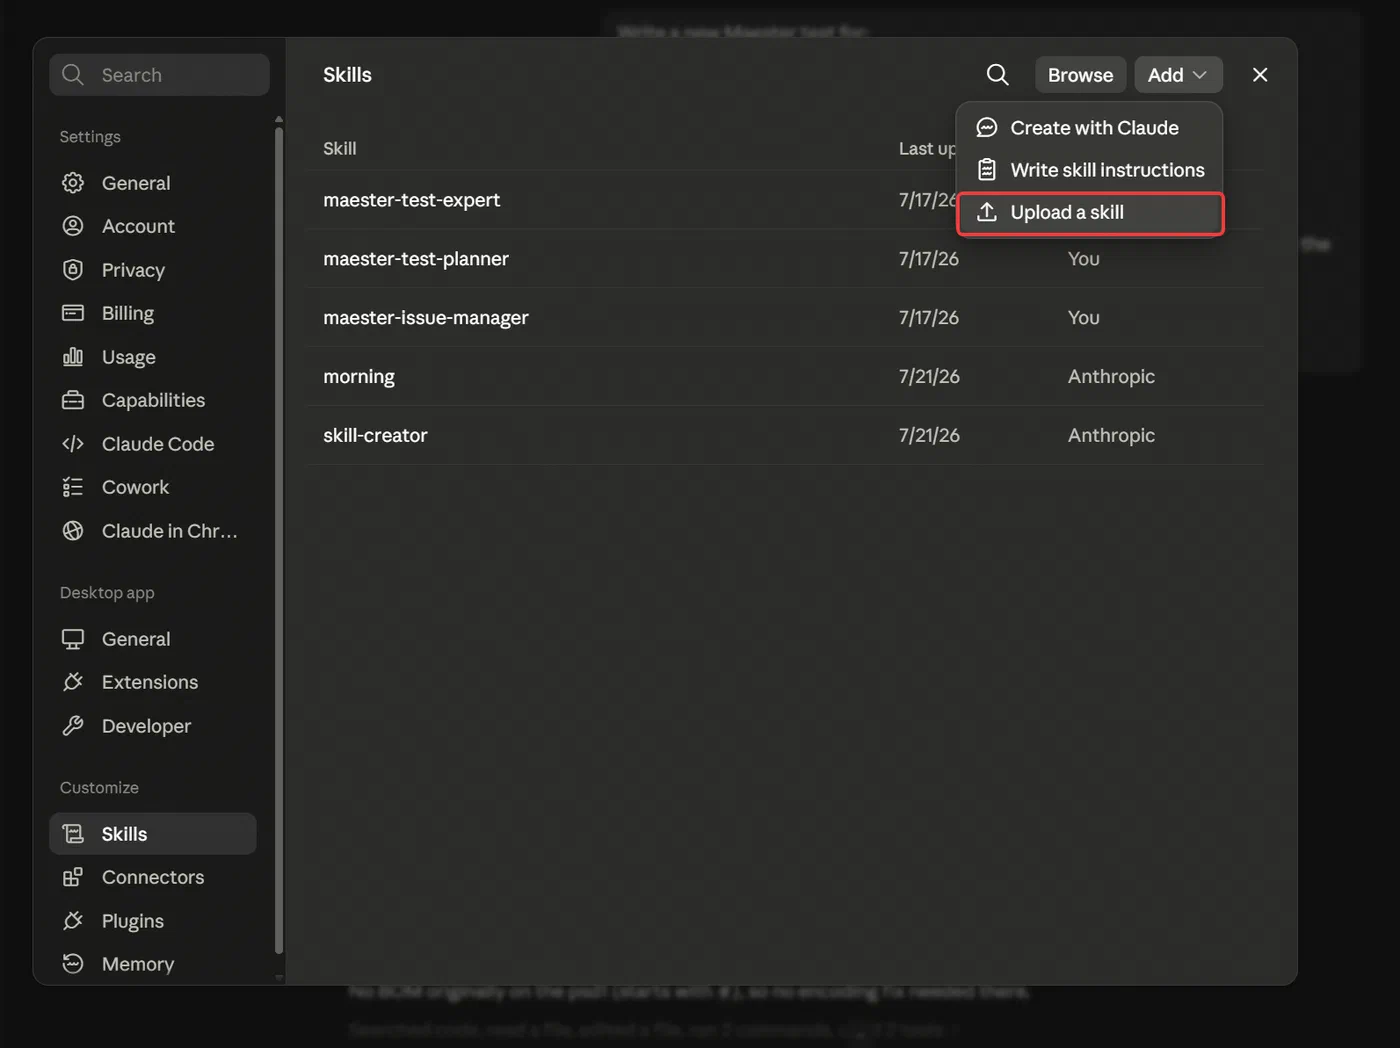Open the Skills sidebar item
The width and height of the screenshot is (1400, 1048).
(153, 834)
